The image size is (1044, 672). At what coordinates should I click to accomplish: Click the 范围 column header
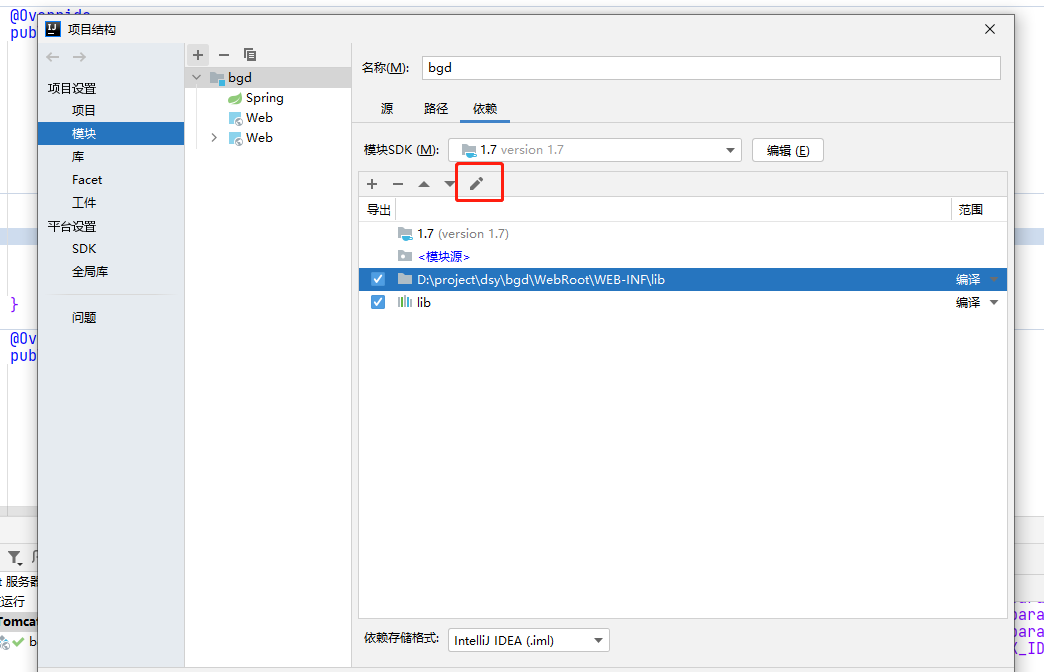[971, 210]
